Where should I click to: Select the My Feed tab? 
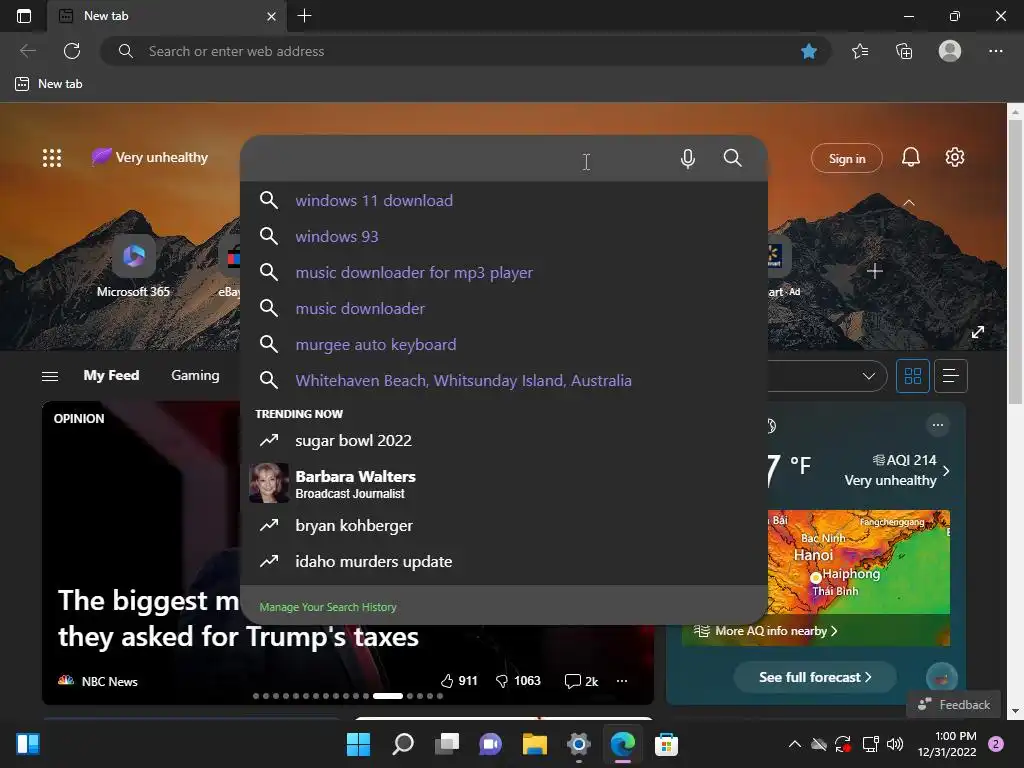(111, 376)
